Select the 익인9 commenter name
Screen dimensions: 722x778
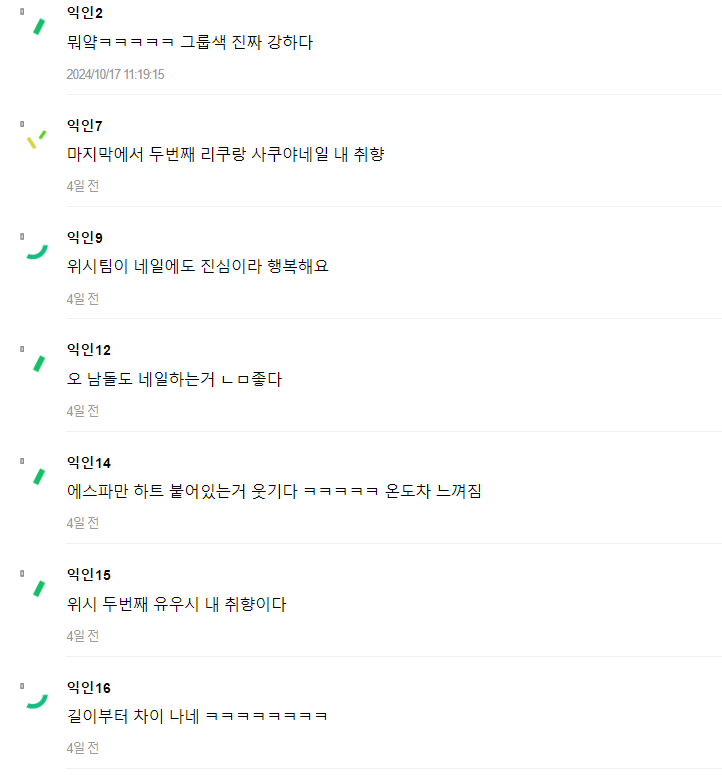point(85,237)
